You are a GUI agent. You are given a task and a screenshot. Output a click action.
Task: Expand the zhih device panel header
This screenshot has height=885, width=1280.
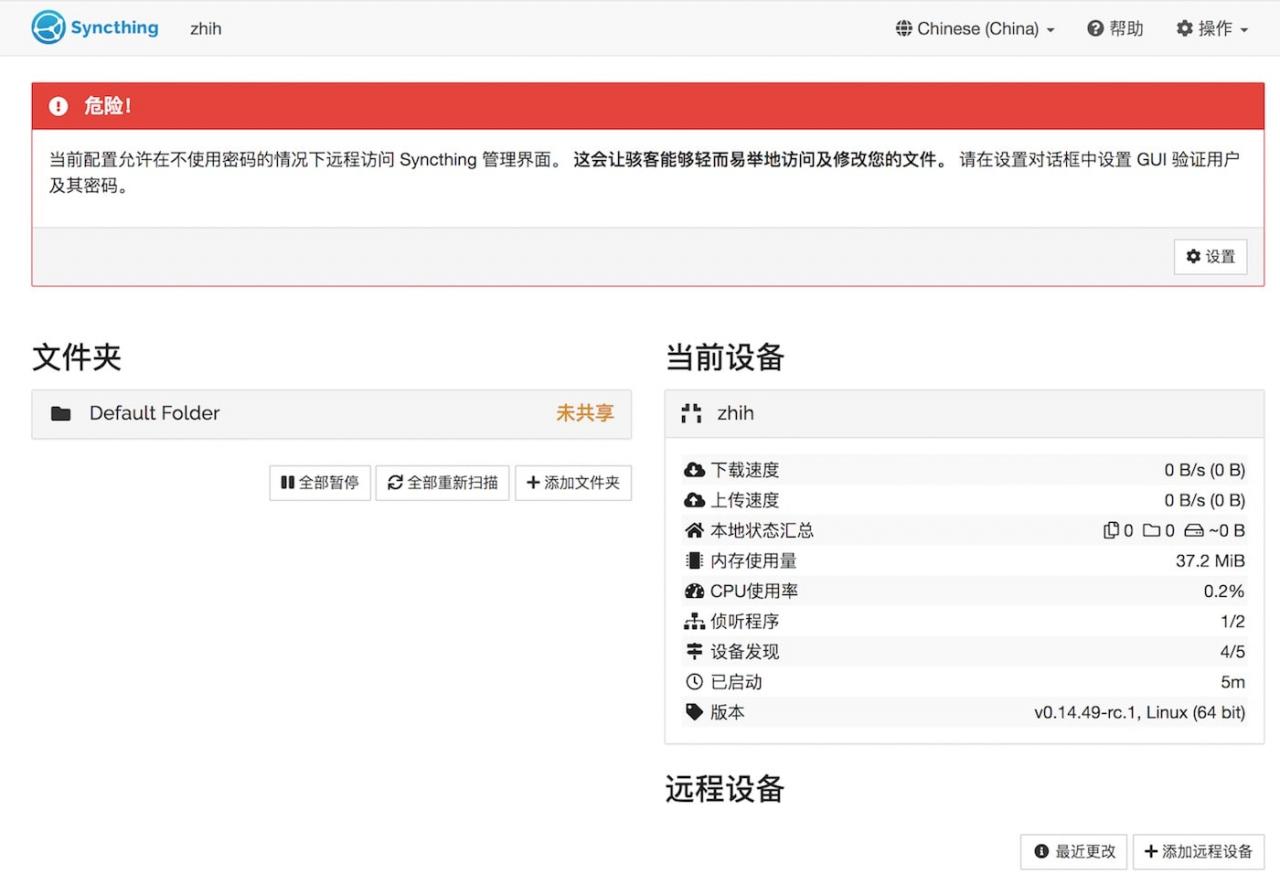point(964,413)
